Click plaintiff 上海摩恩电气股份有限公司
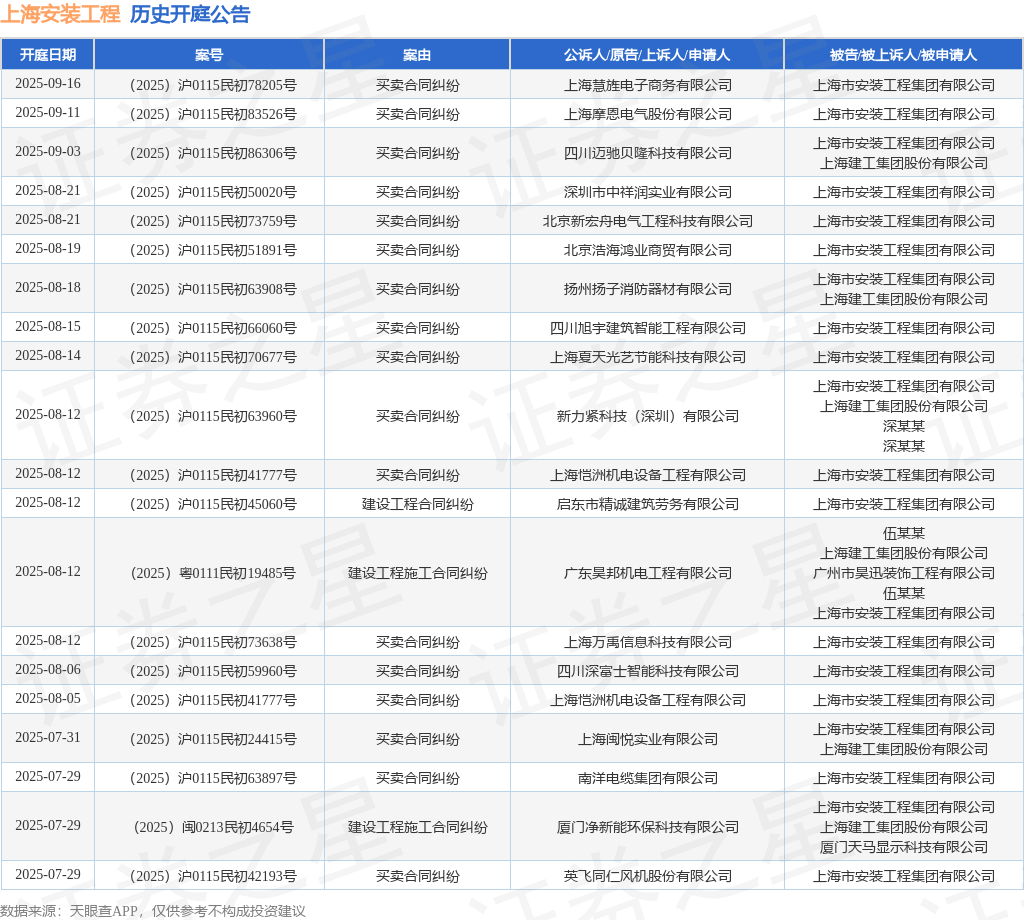Screen dimensions: 1024x920 click(x=647, y=114)
